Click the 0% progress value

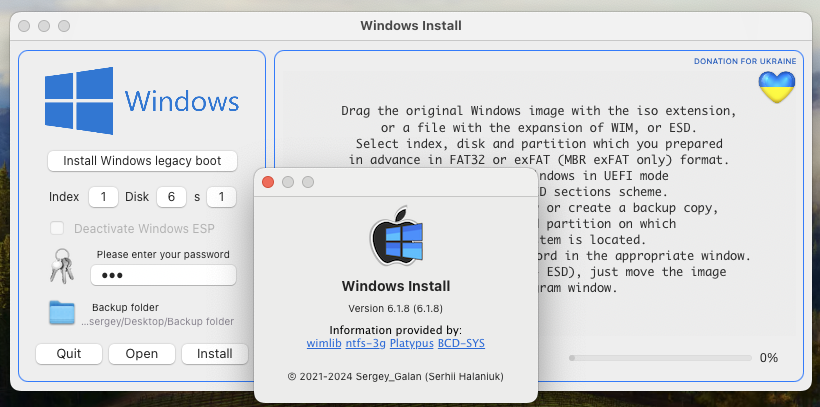tap(769, 358)
